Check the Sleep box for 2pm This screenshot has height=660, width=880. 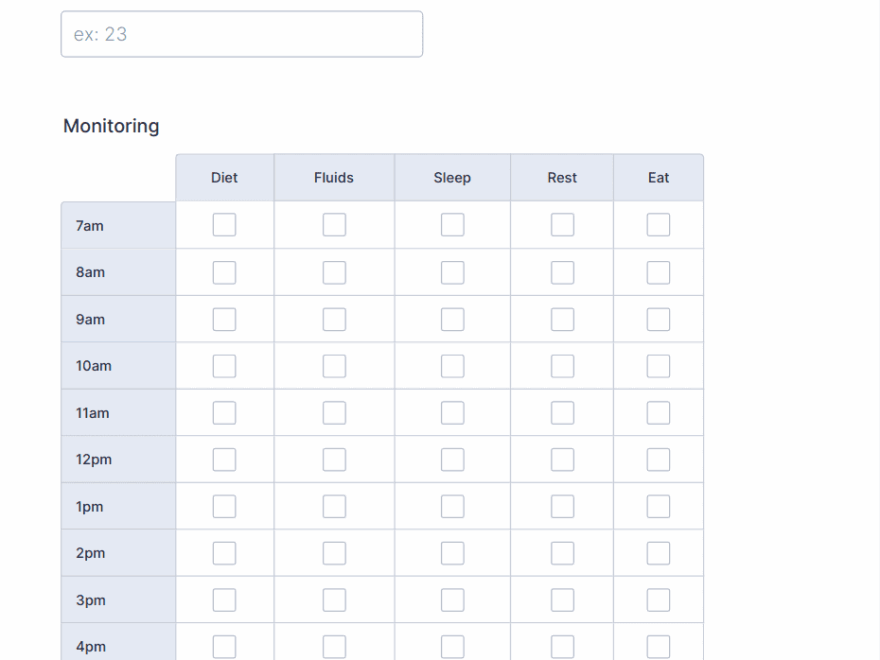coord(452,553)
